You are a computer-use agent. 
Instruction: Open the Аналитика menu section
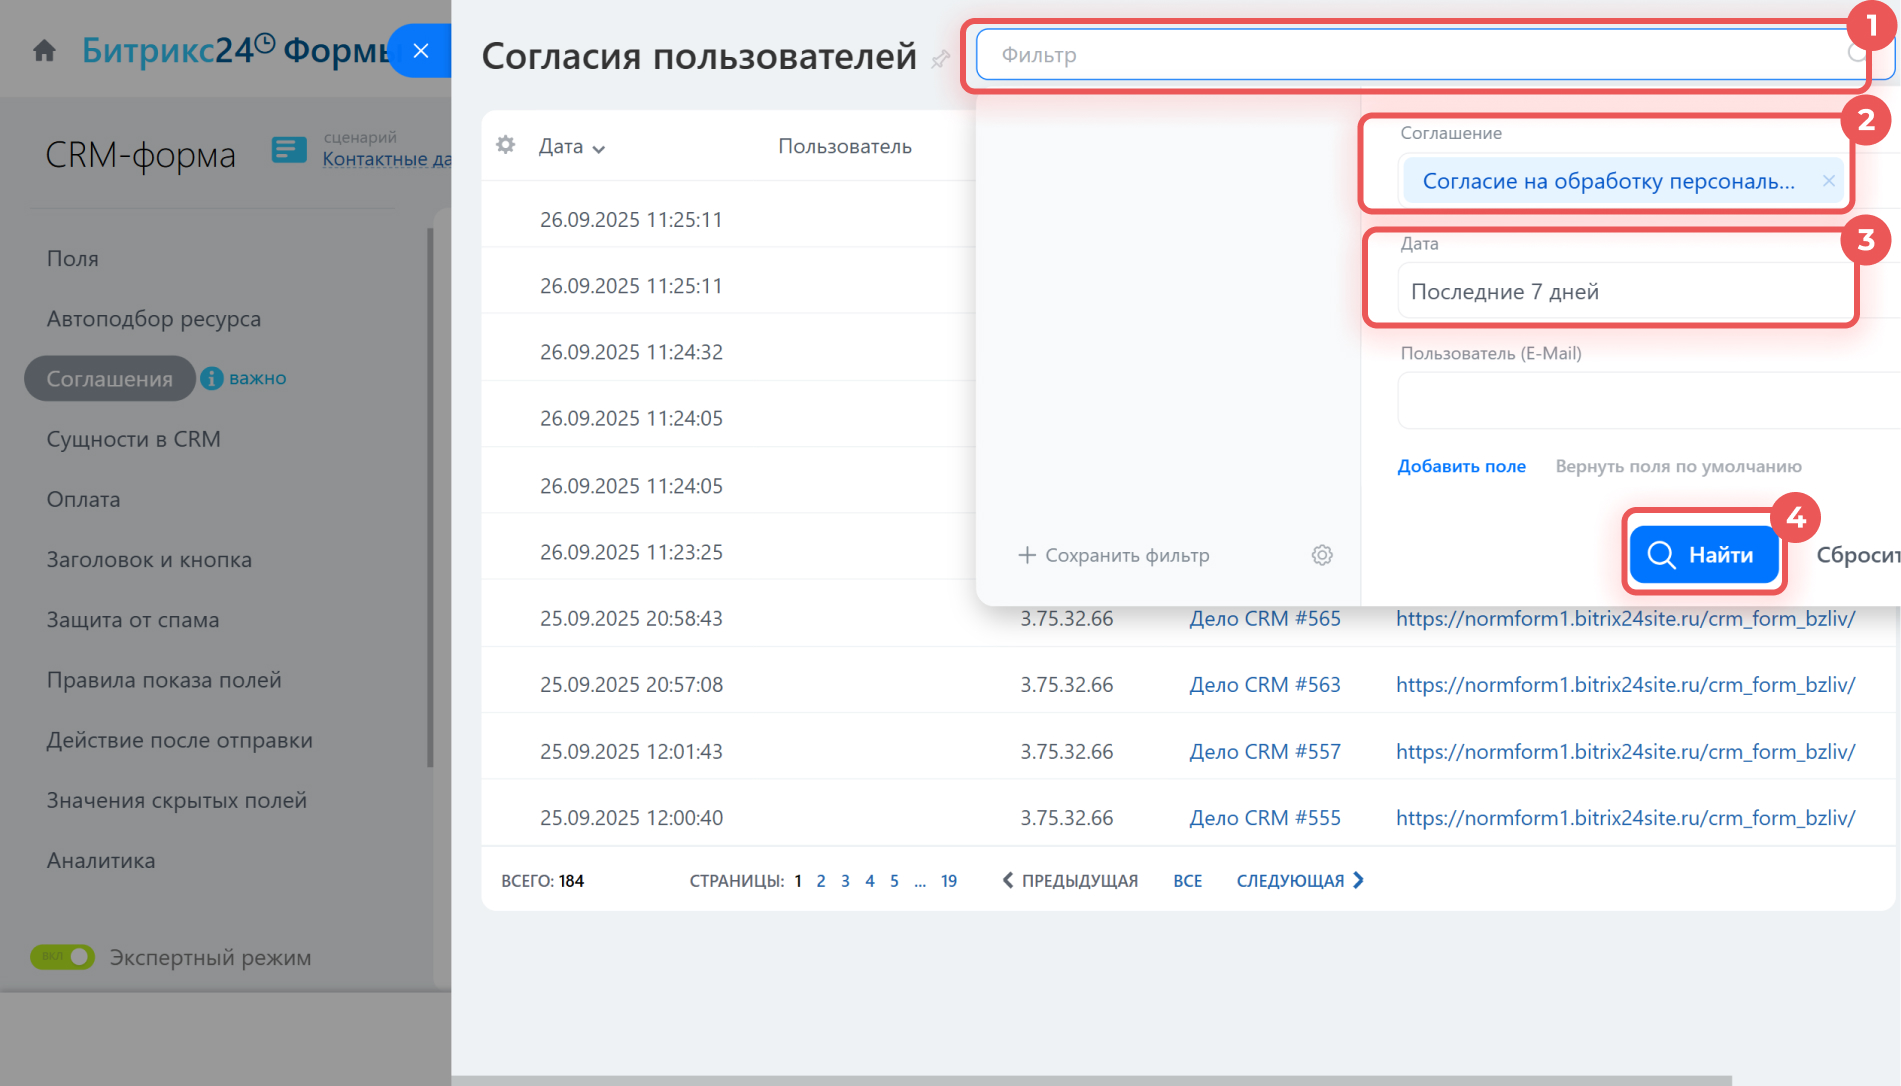pos(101,861)
